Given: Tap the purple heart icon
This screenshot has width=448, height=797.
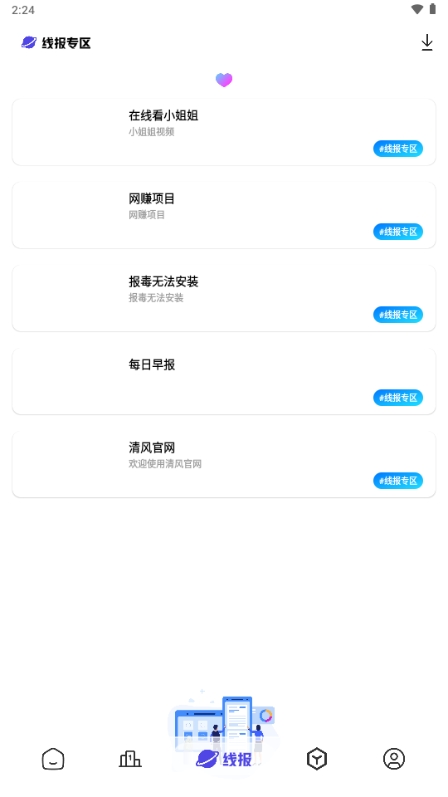Looking at the screenshot, I should tap(224, 80).
